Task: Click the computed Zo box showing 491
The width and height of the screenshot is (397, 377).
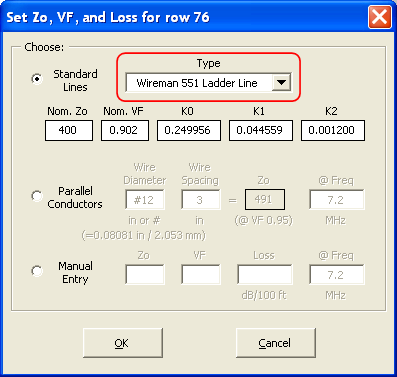Action: tap(265, 199)
